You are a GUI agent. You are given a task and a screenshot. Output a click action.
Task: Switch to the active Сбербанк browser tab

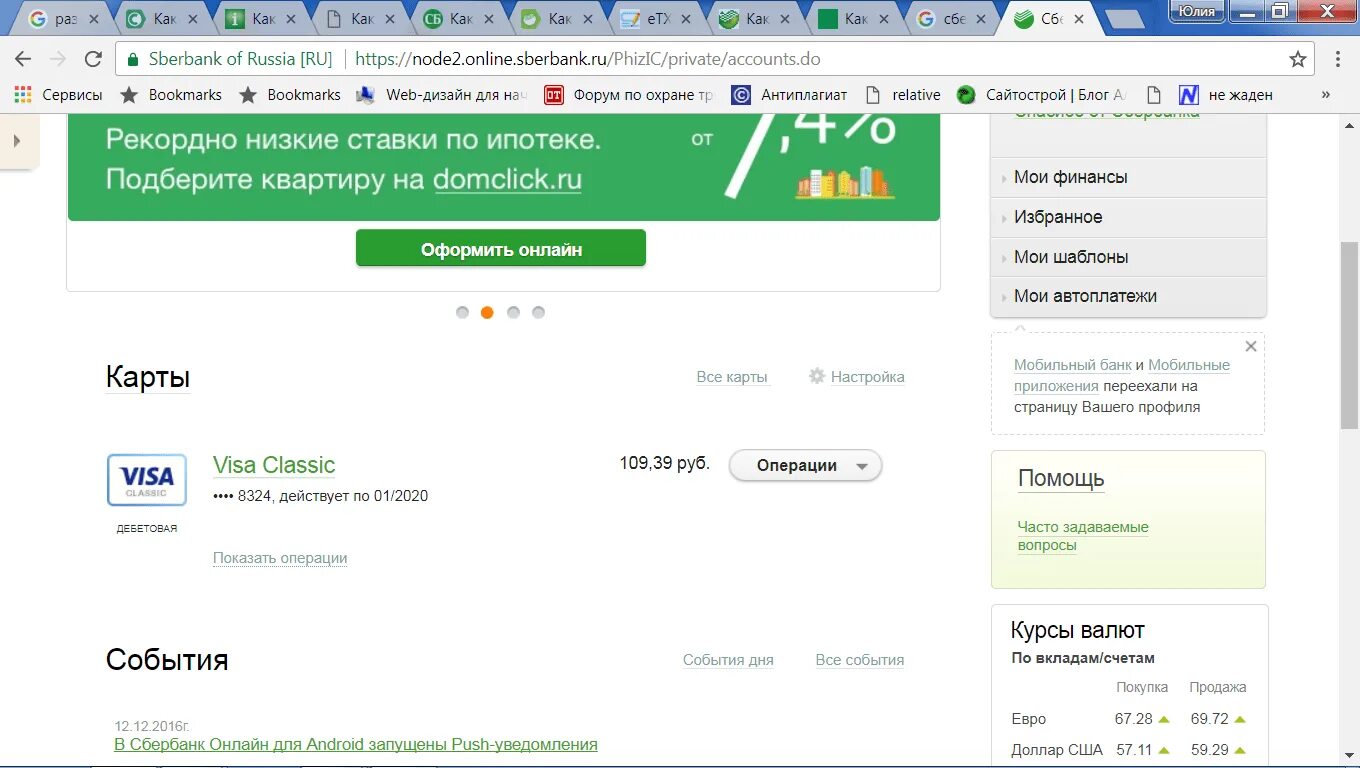1050,19
